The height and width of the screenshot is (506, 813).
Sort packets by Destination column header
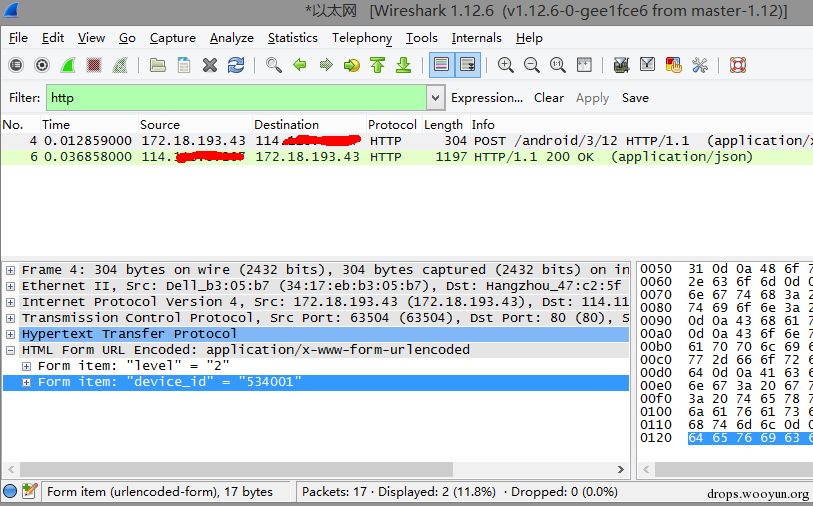(x=309, y=125)
